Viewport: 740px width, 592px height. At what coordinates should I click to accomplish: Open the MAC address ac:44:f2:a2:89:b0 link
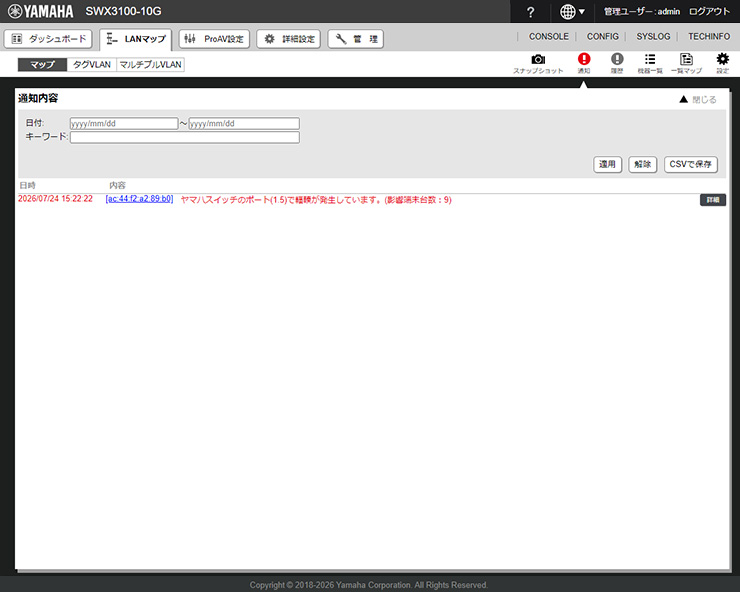[139, 199]
